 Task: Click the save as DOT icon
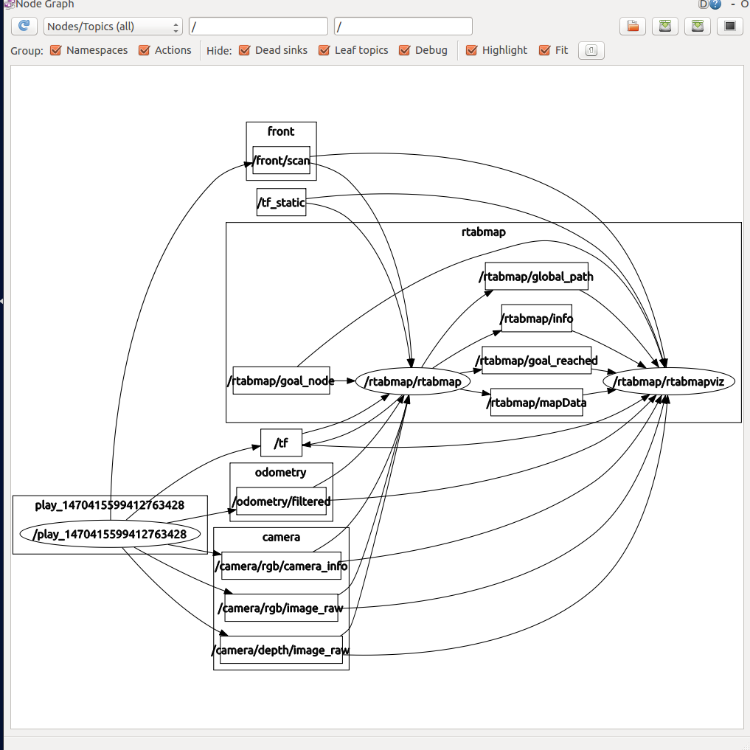click(x=665, y=26)
